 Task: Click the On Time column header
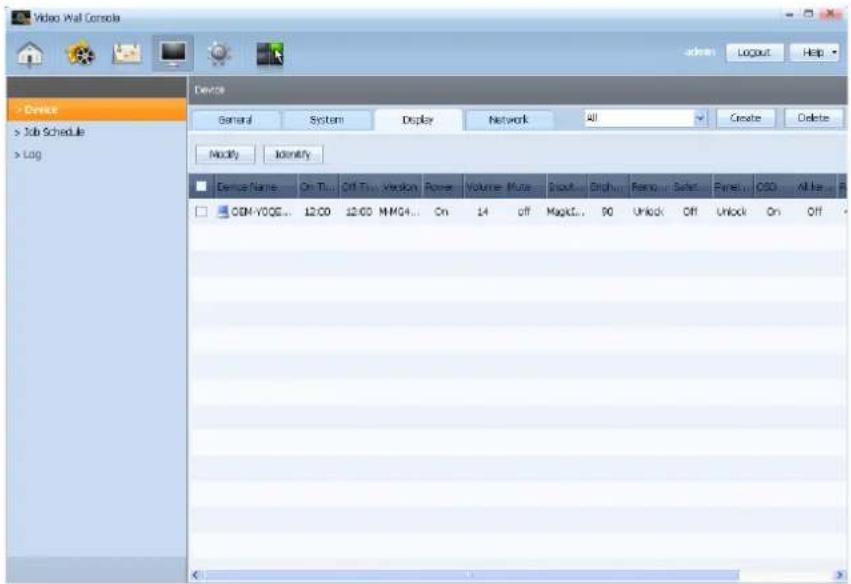point(319,187)
